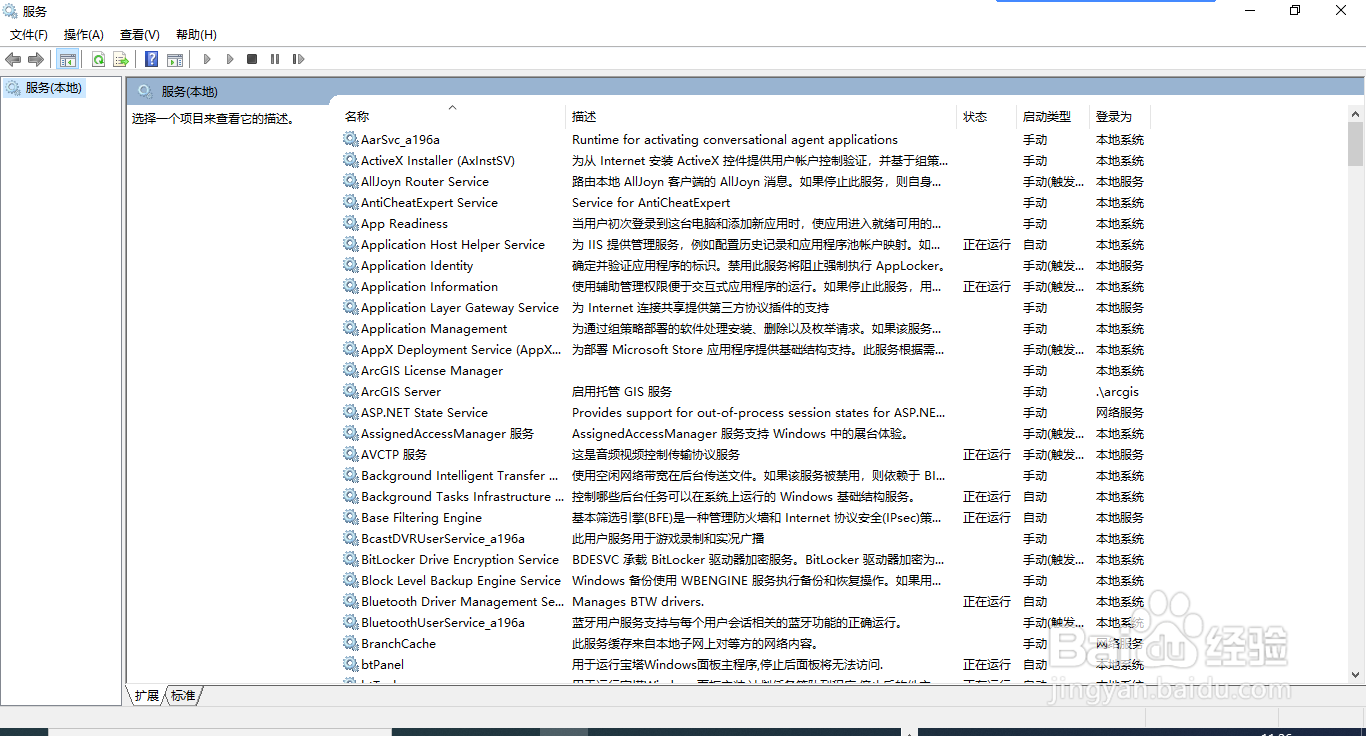Open help with the blue question mark icon
The image size is (1366, 736).
click(152, 59)
